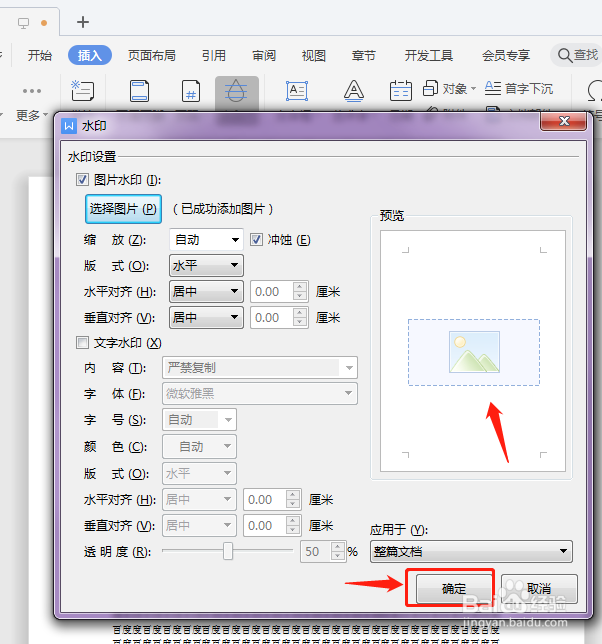Switch to the Page Layout tab
602x644 pixels.
152,55
